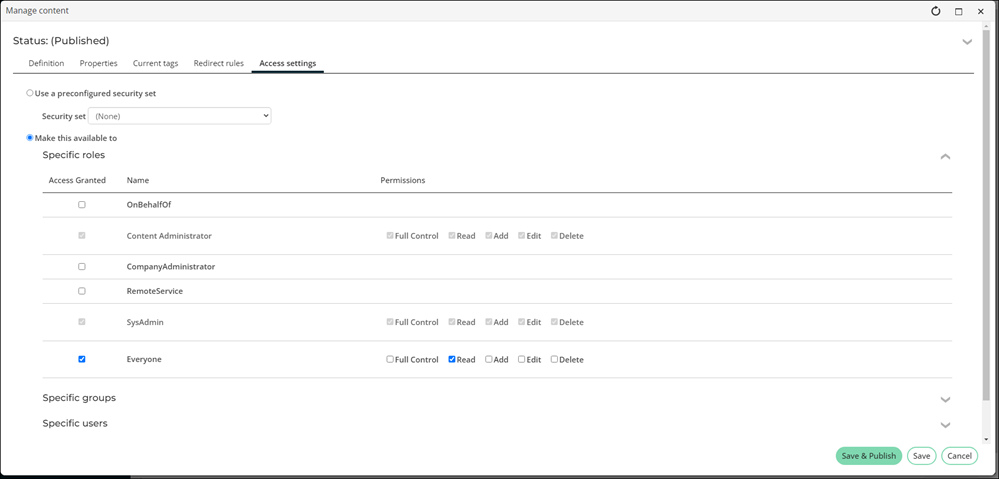
Task: Revoke access for Everyone role
Action: pos(82,359)
